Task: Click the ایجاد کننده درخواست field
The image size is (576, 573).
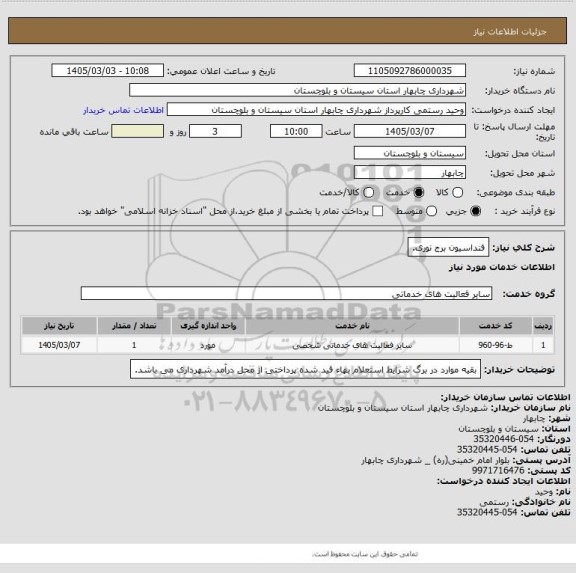Action: tap(316, 110)
